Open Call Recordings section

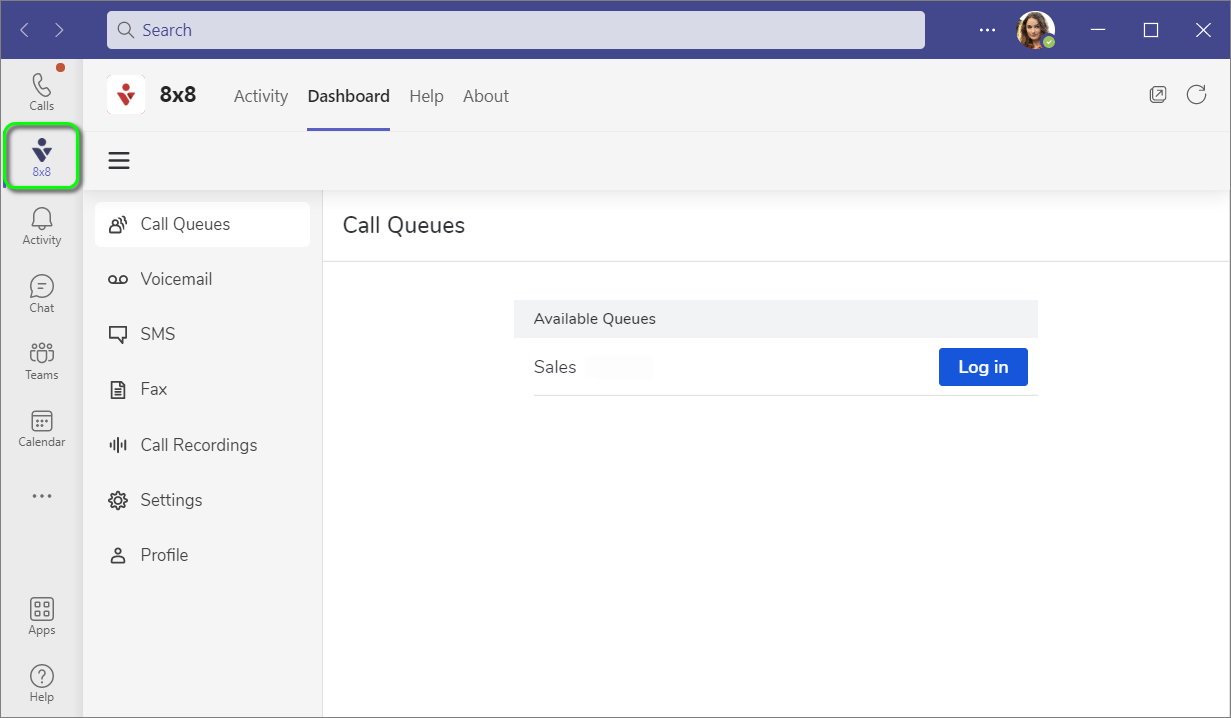198,445
